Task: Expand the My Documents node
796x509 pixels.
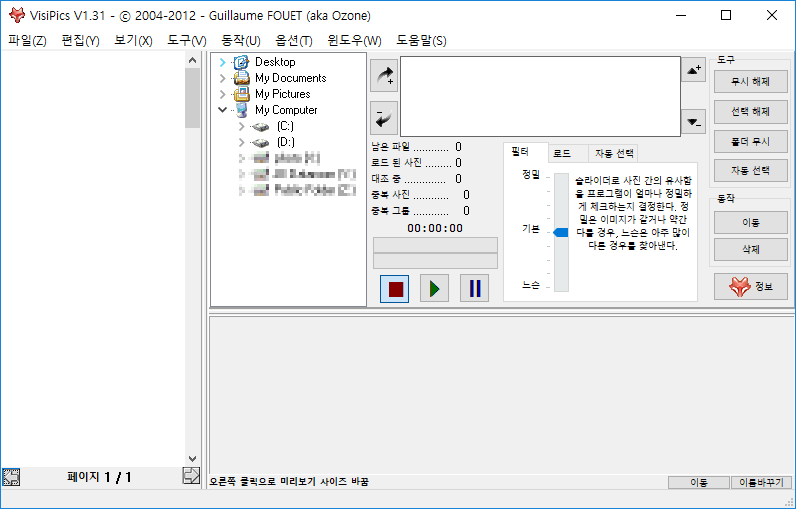Action: coord(222,78)
